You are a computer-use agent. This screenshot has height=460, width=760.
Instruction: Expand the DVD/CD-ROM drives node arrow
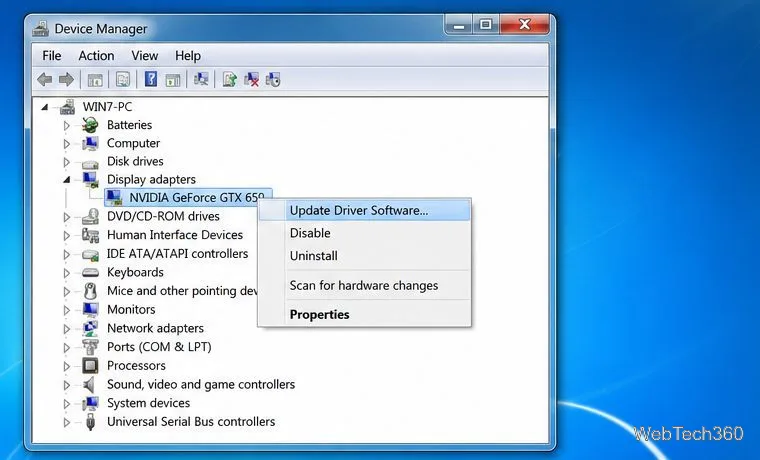67,217
